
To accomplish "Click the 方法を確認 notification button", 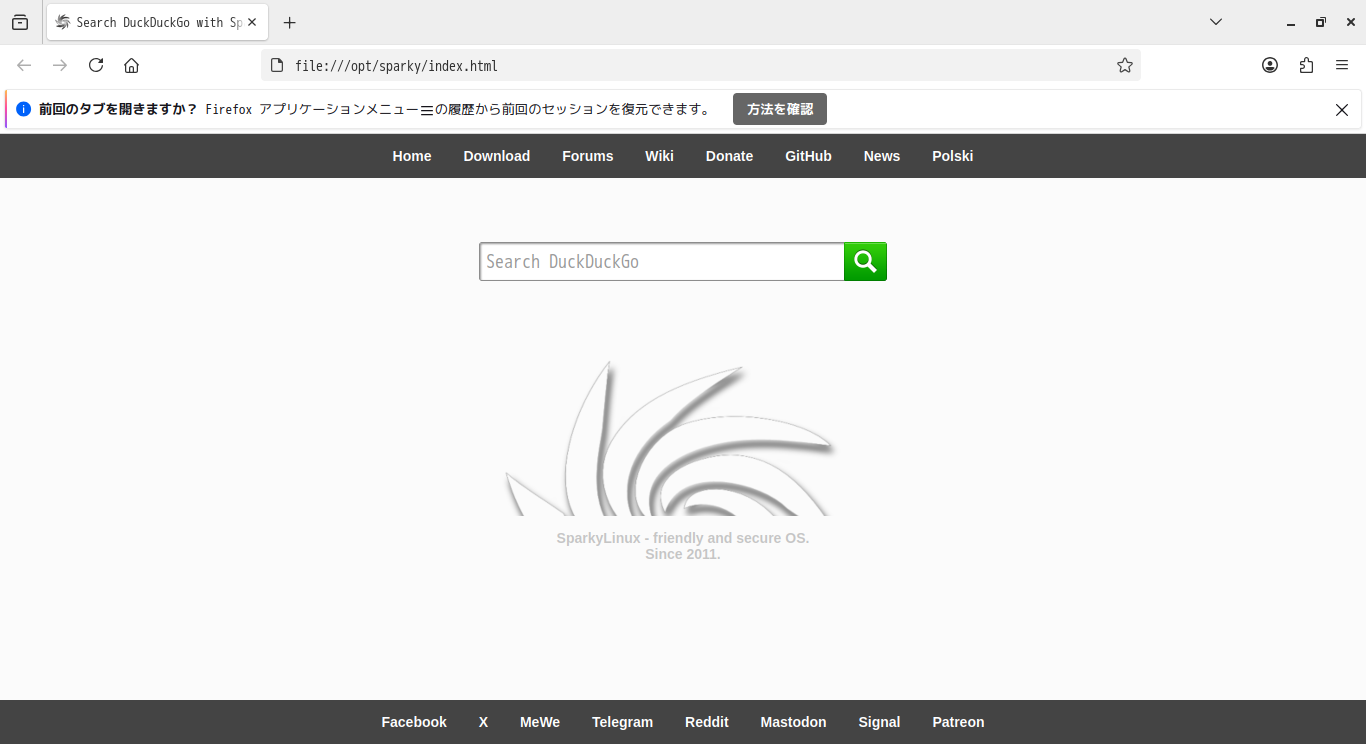I will click(x=779, y=109).
